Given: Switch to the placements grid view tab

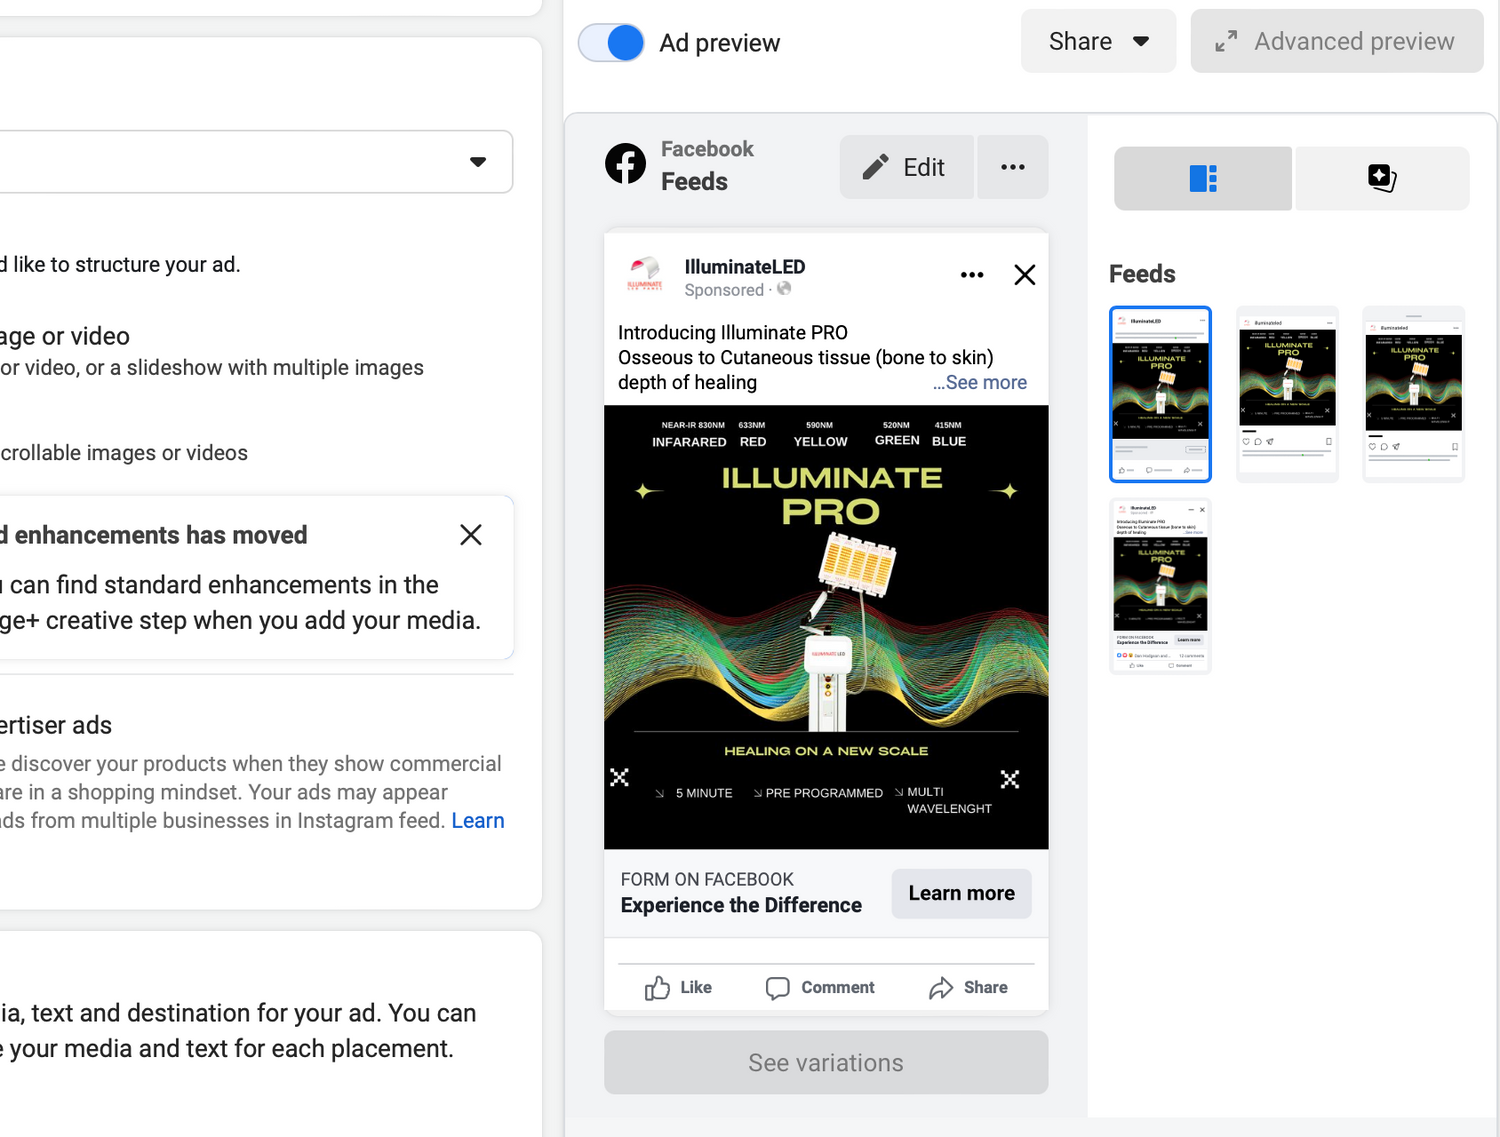Looking at the screenshot, I should click(1203, 178).
